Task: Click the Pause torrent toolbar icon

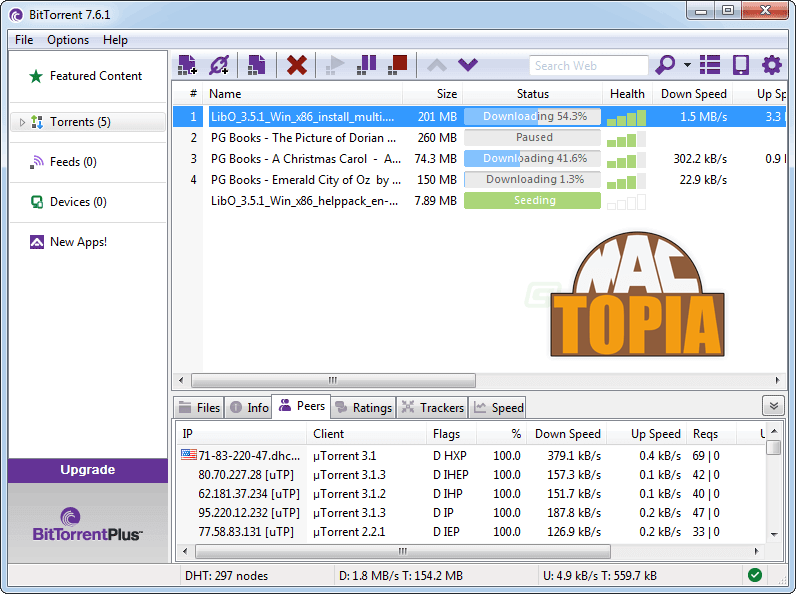Action: 367,65
